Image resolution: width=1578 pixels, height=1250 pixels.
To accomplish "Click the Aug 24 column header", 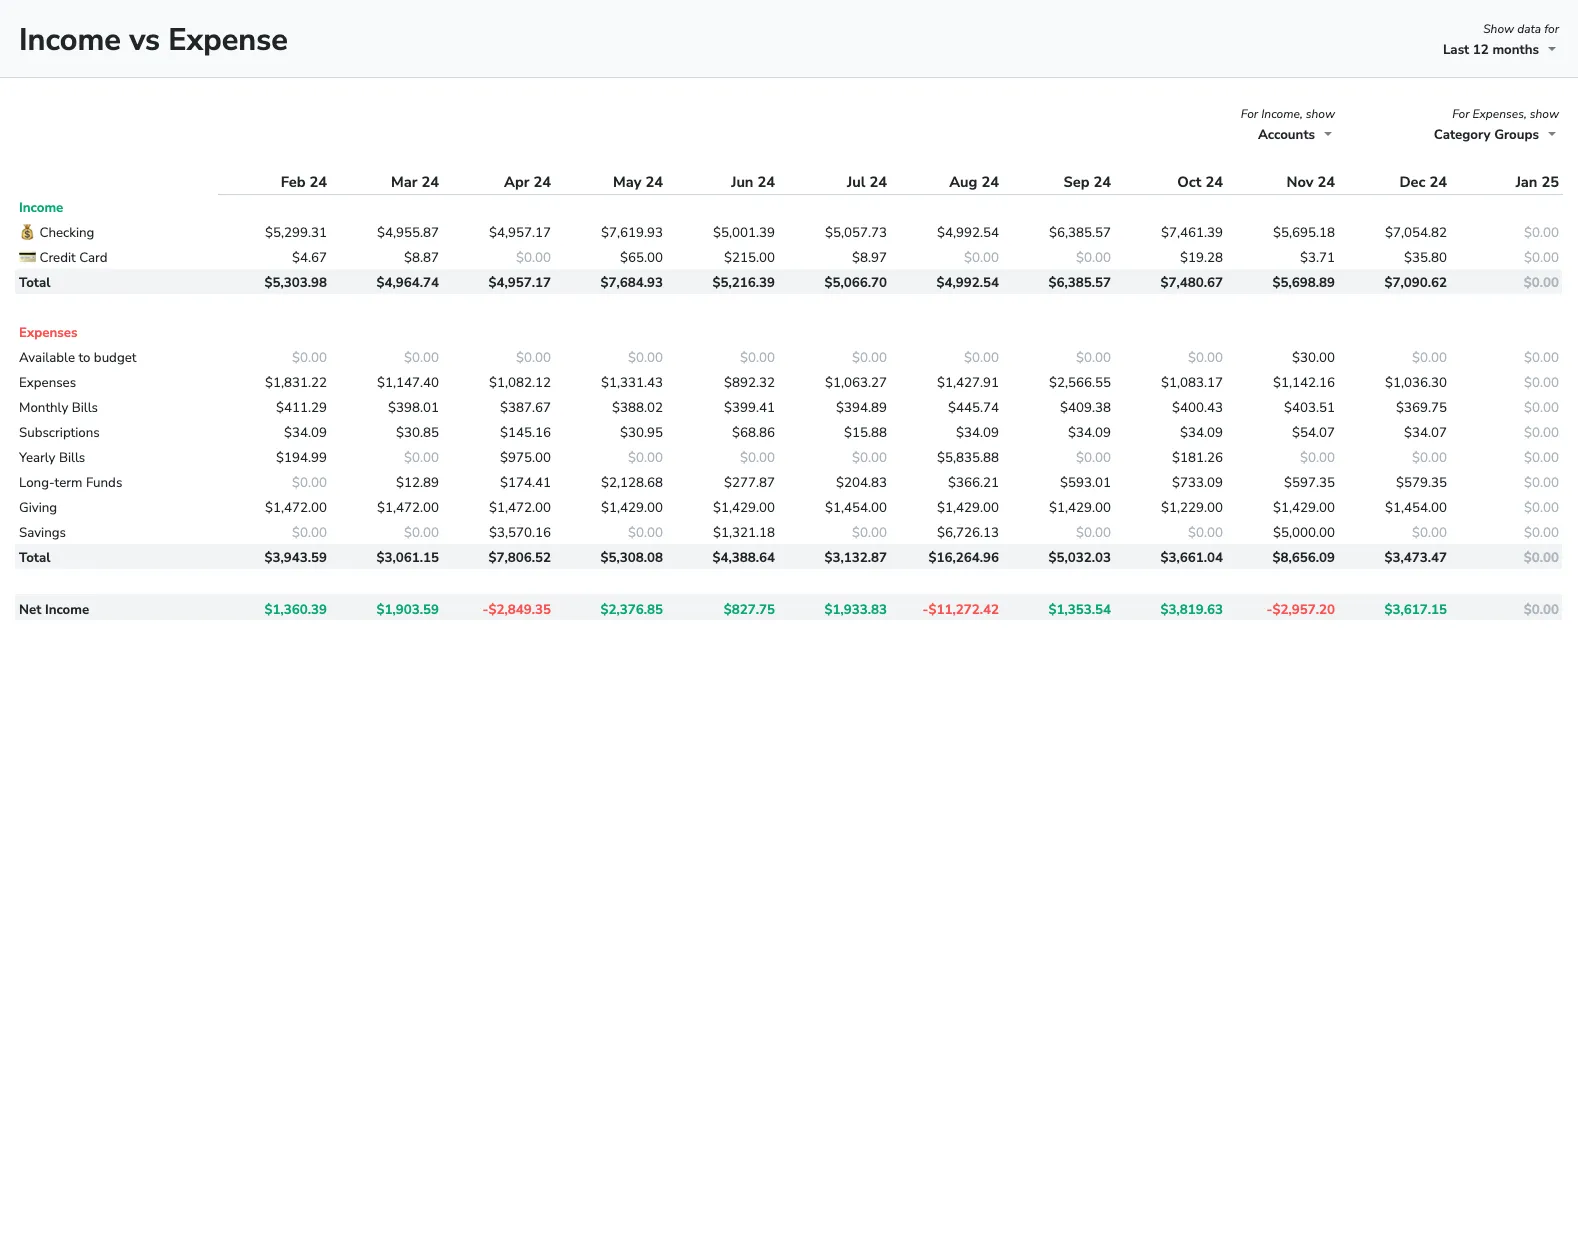I will pyautogui.click(x=974, y=182).
